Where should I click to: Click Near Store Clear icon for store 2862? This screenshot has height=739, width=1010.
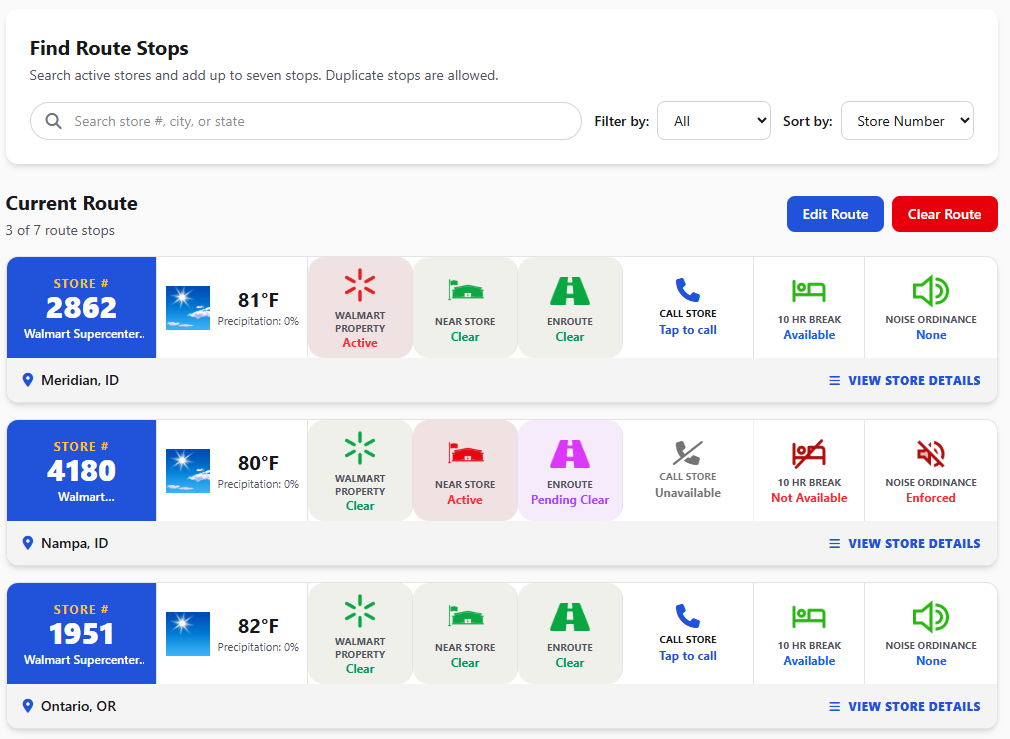[465, 291]
